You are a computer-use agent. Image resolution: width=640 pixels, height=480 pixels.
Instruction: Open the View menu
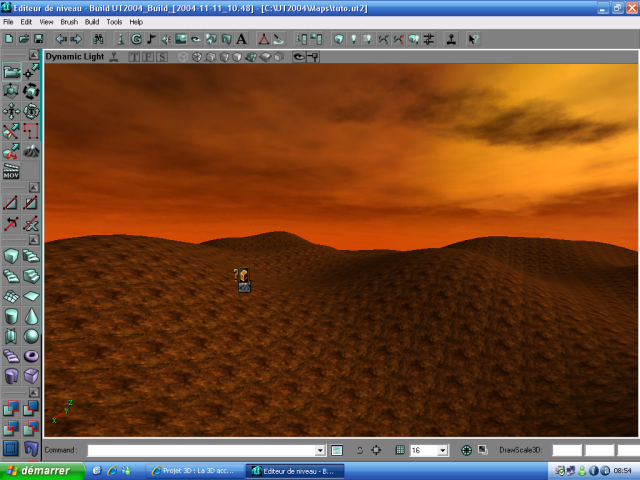(46, 22)
